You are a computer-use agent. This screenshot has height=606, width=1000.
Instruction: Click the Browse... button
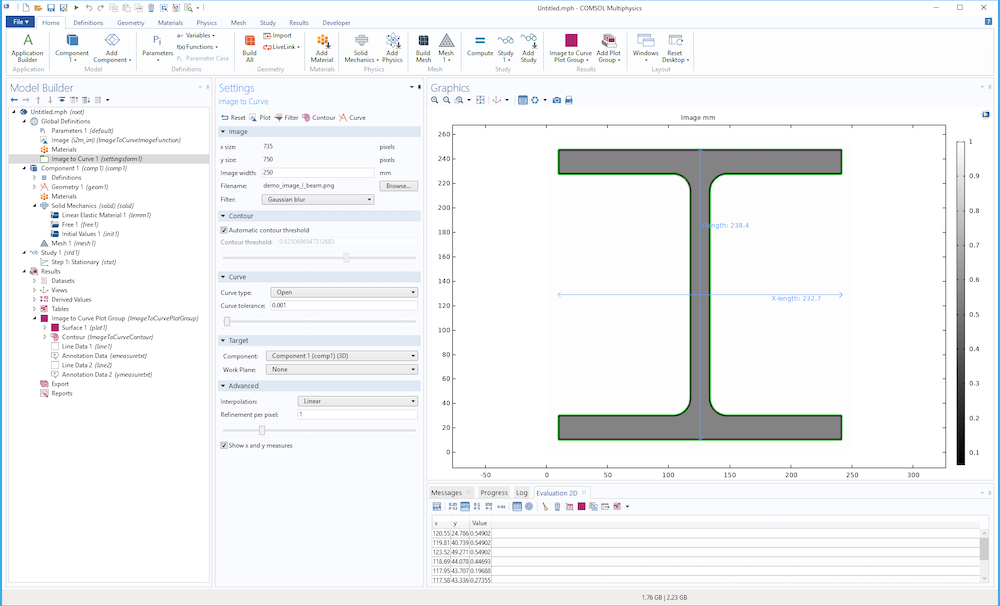pyautogui.click(x=399, y=186)
